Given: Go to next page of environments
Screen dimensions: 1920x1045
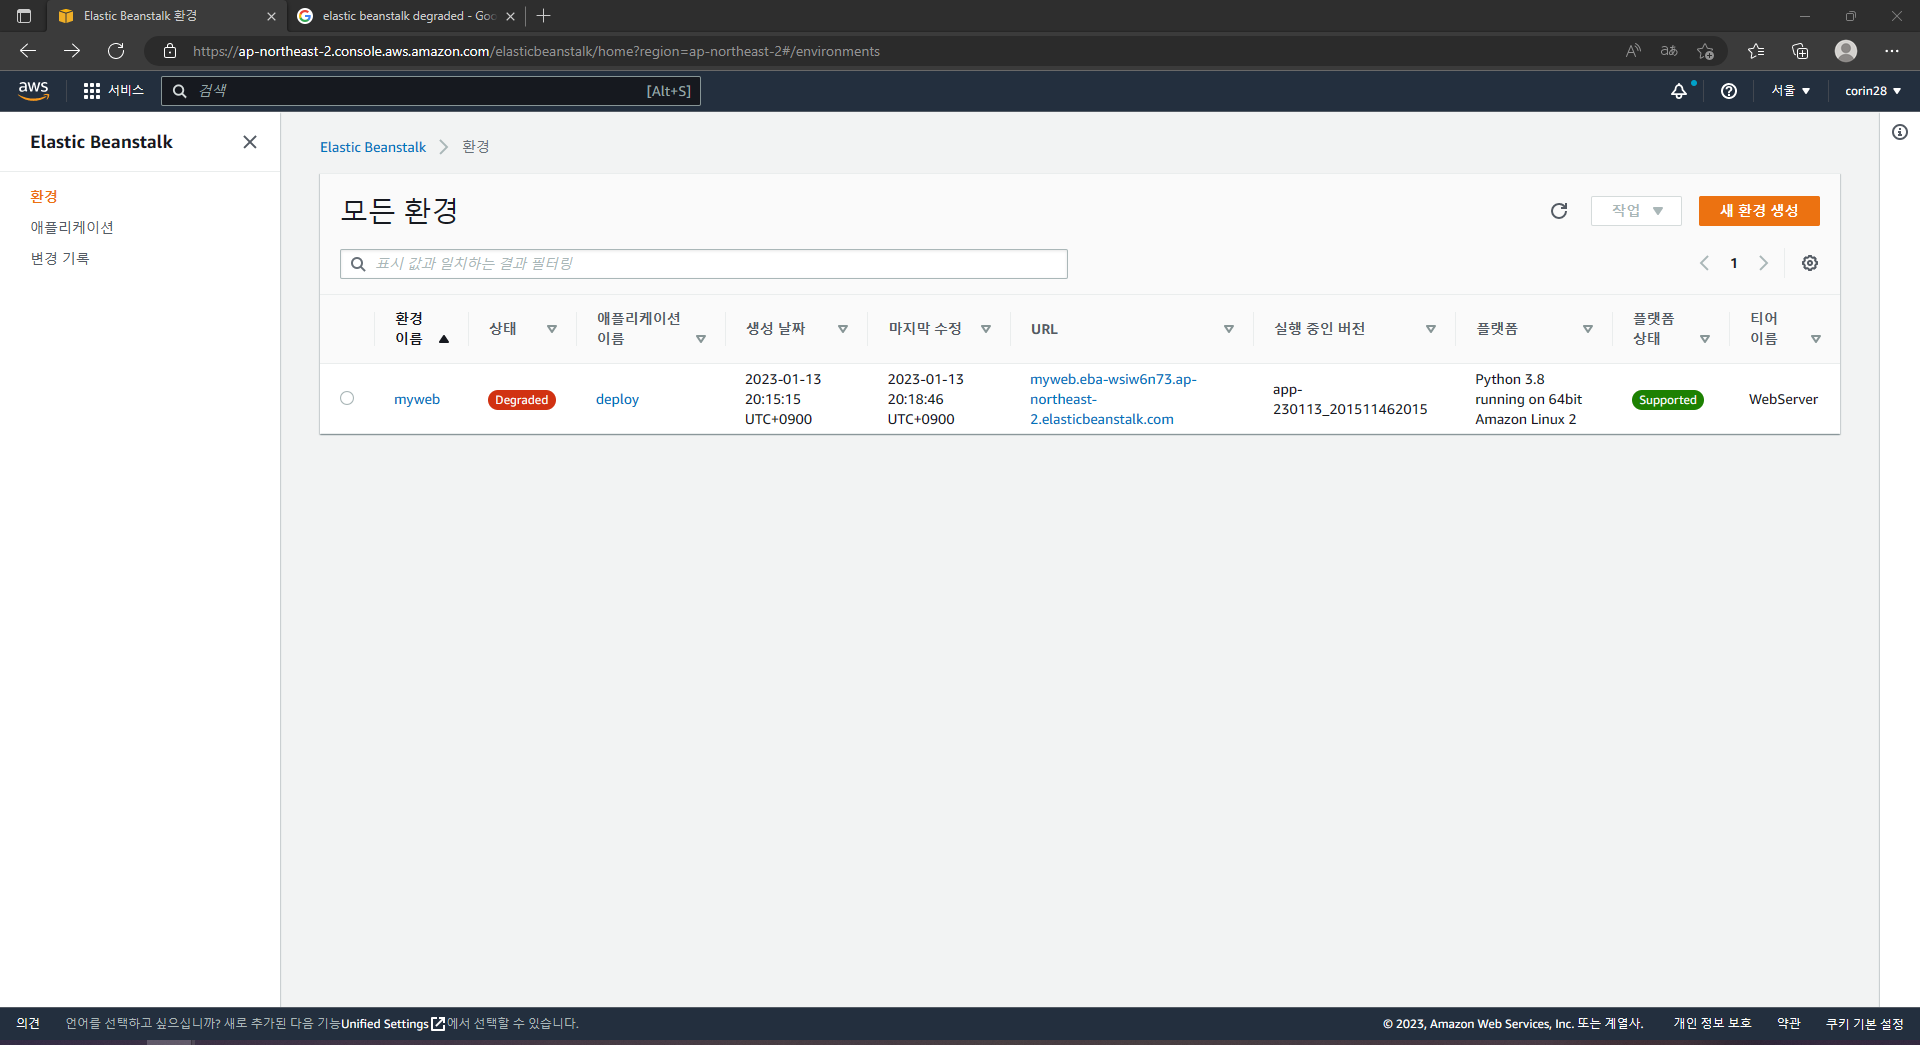Looking at the screenshot, I should (x=1764, y=263).
